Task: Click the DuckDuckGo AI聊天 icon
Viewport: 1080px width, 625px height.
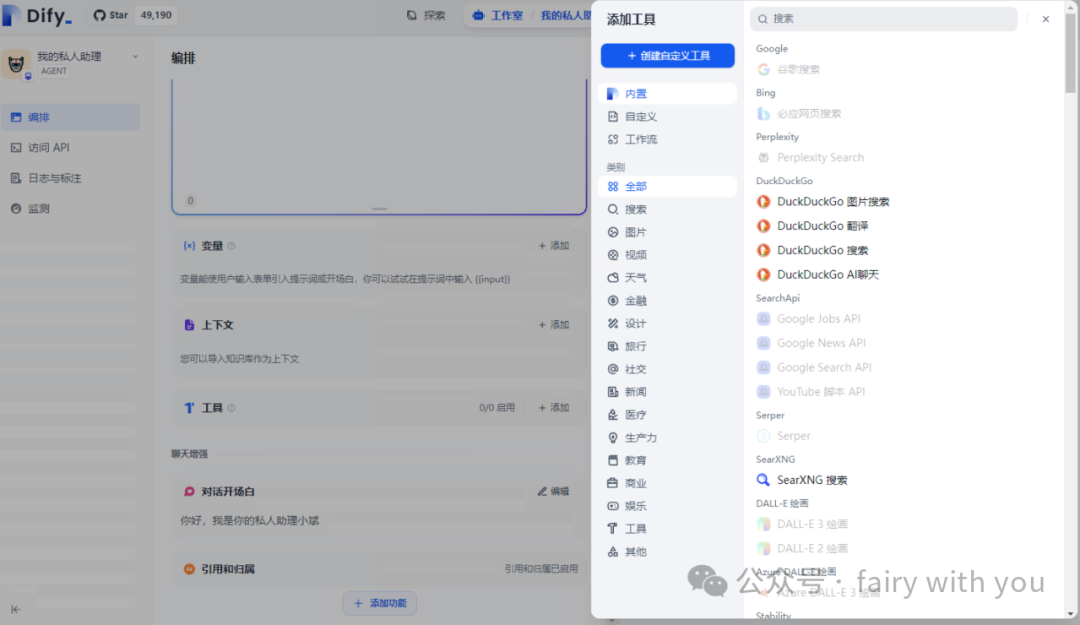Action: (764, 275)
